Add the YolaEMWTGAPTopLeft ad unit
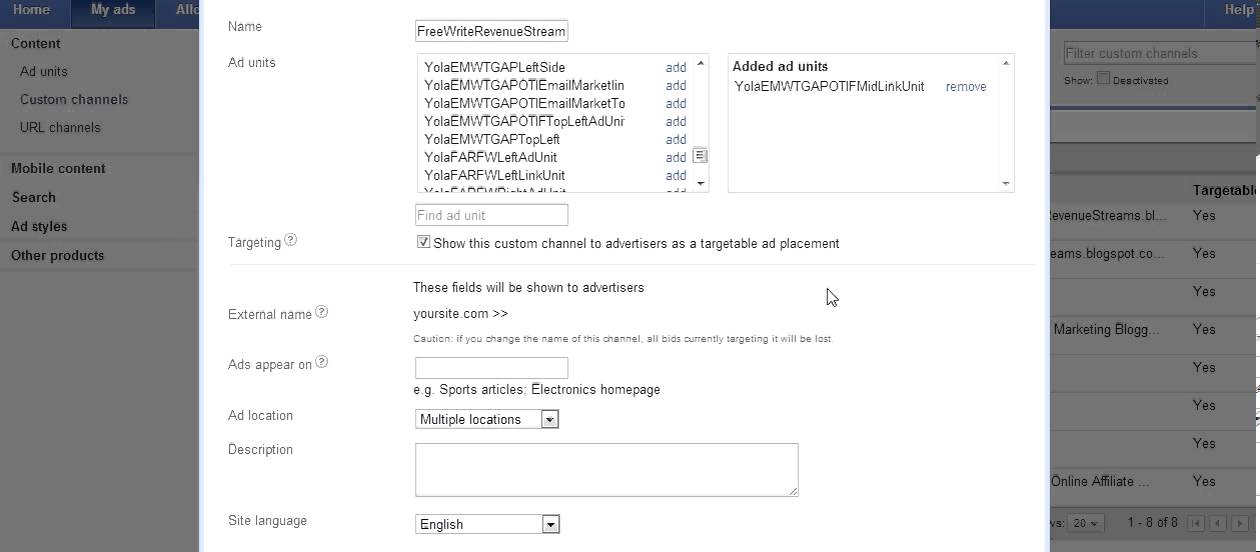This screenshot has width=1260, height=552. click(x=676, y=139)
